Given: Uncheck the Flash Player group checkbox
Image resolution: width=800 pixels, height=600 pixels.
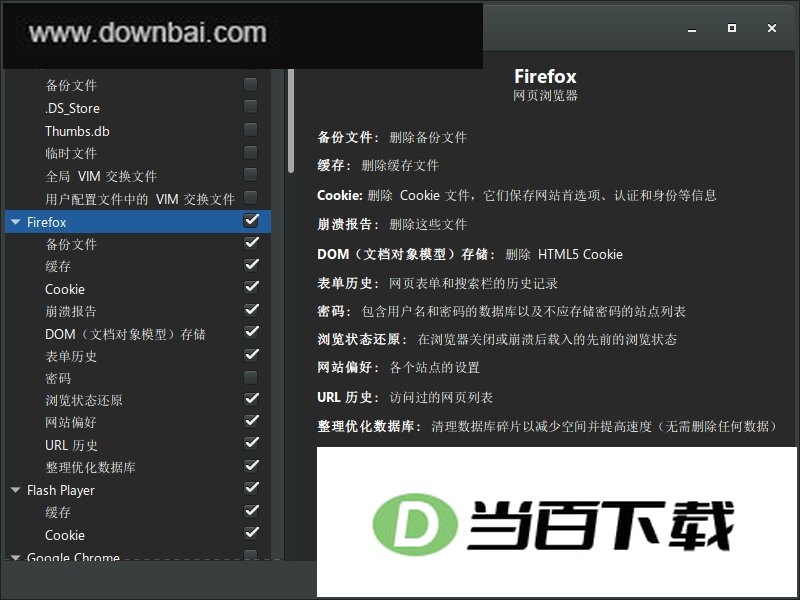Looking at the screenshot, I should pos(251,488).
